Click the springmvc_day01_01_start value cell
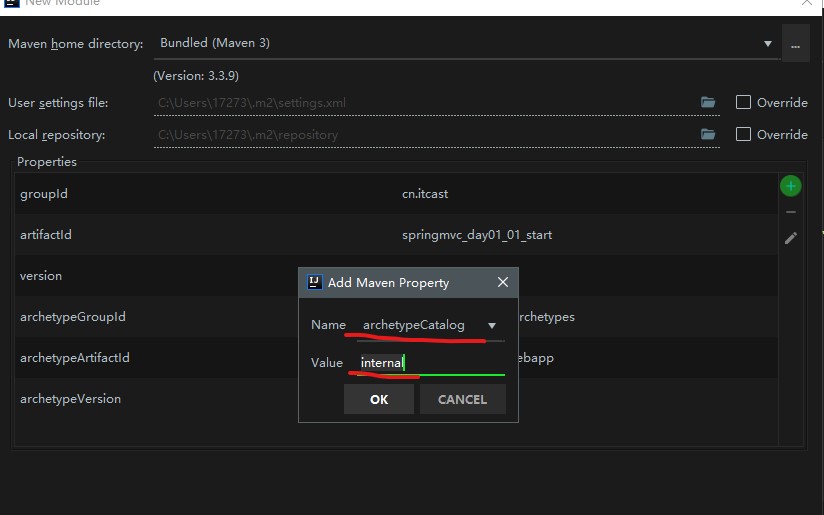This screenshot has width=824, height=515. click(477, 235)
